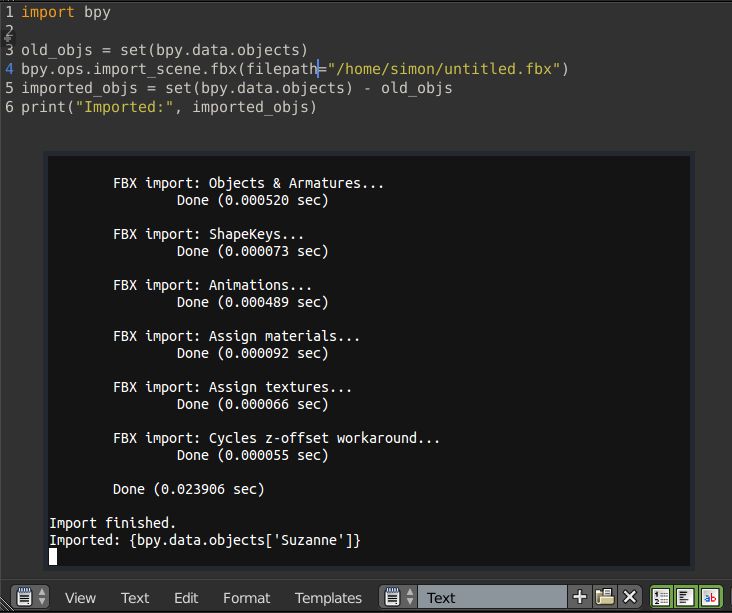Click console text 'Import finished.'
Image resolution: width=732 pixels, height=613 pixels.
pos(113,523)
